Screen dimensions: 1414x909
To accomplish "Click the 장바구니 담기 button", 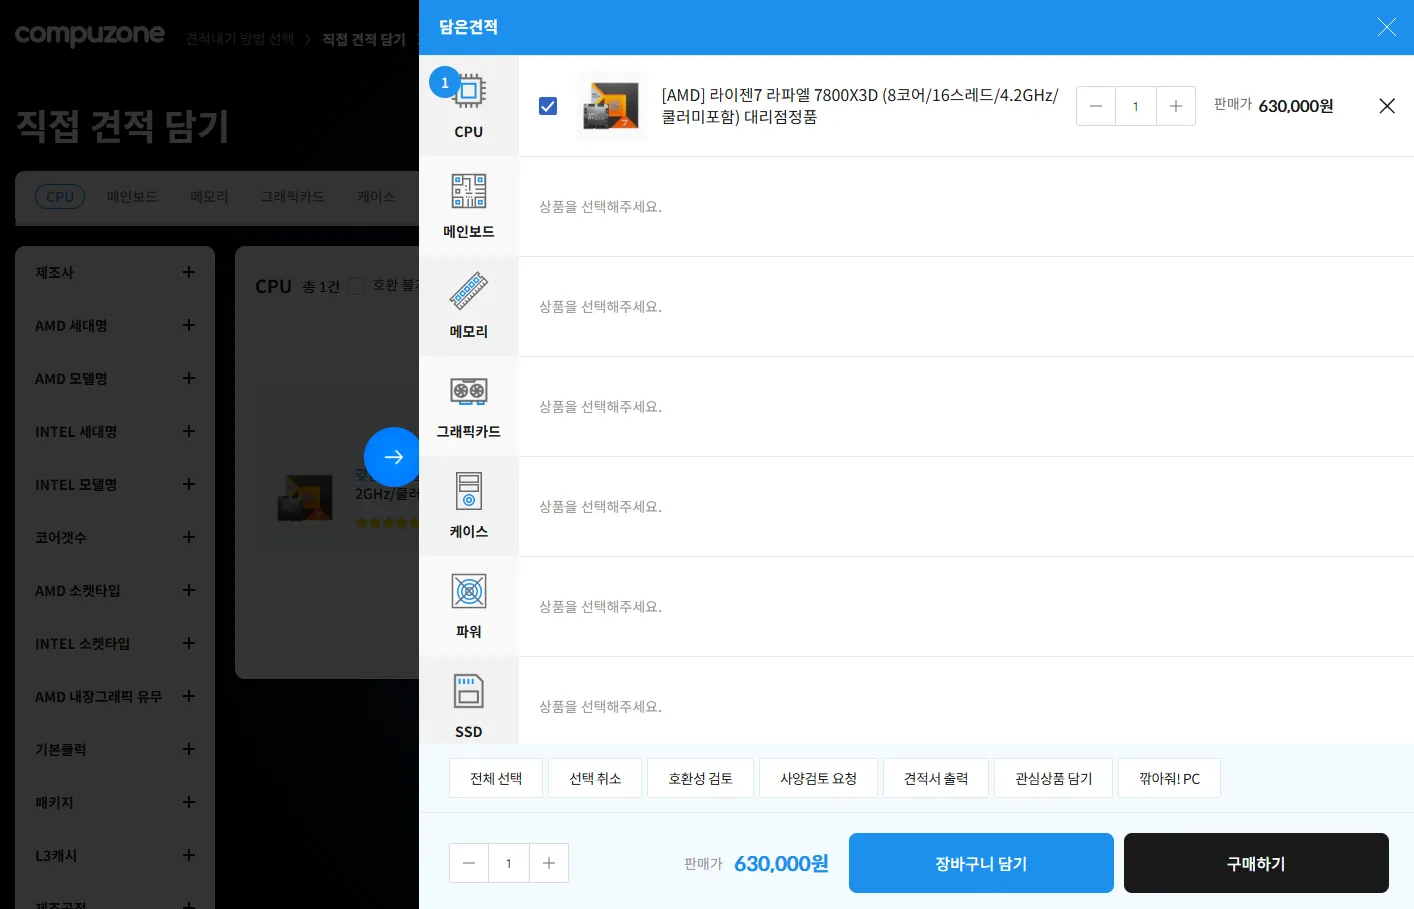I will point(980,862).
